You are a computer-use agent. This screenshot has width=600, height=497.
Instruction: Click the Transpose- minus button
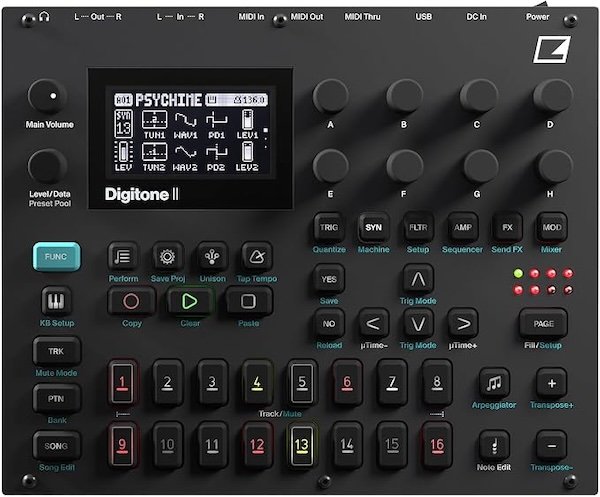[551, 446]
